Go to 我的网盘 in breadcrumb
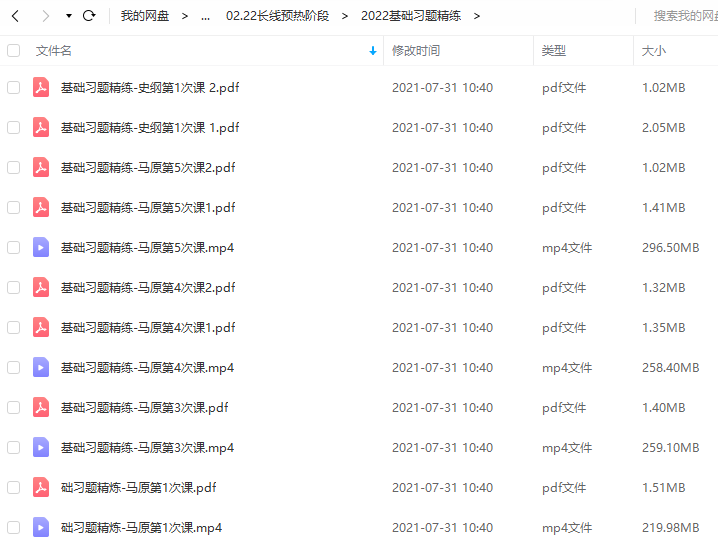Viewport: 718px width, 541px height. [x=145, y=16]
